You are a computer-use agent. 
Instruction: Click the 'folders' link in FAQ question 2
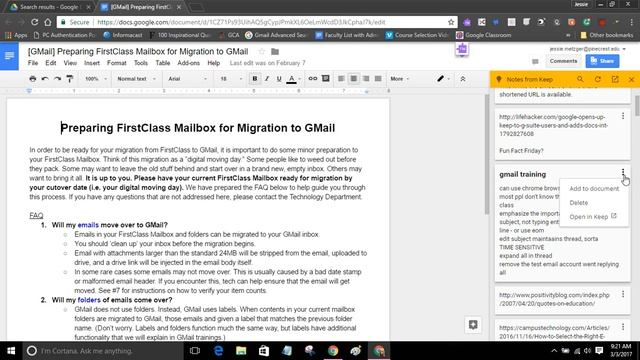[x=89, y=300]
